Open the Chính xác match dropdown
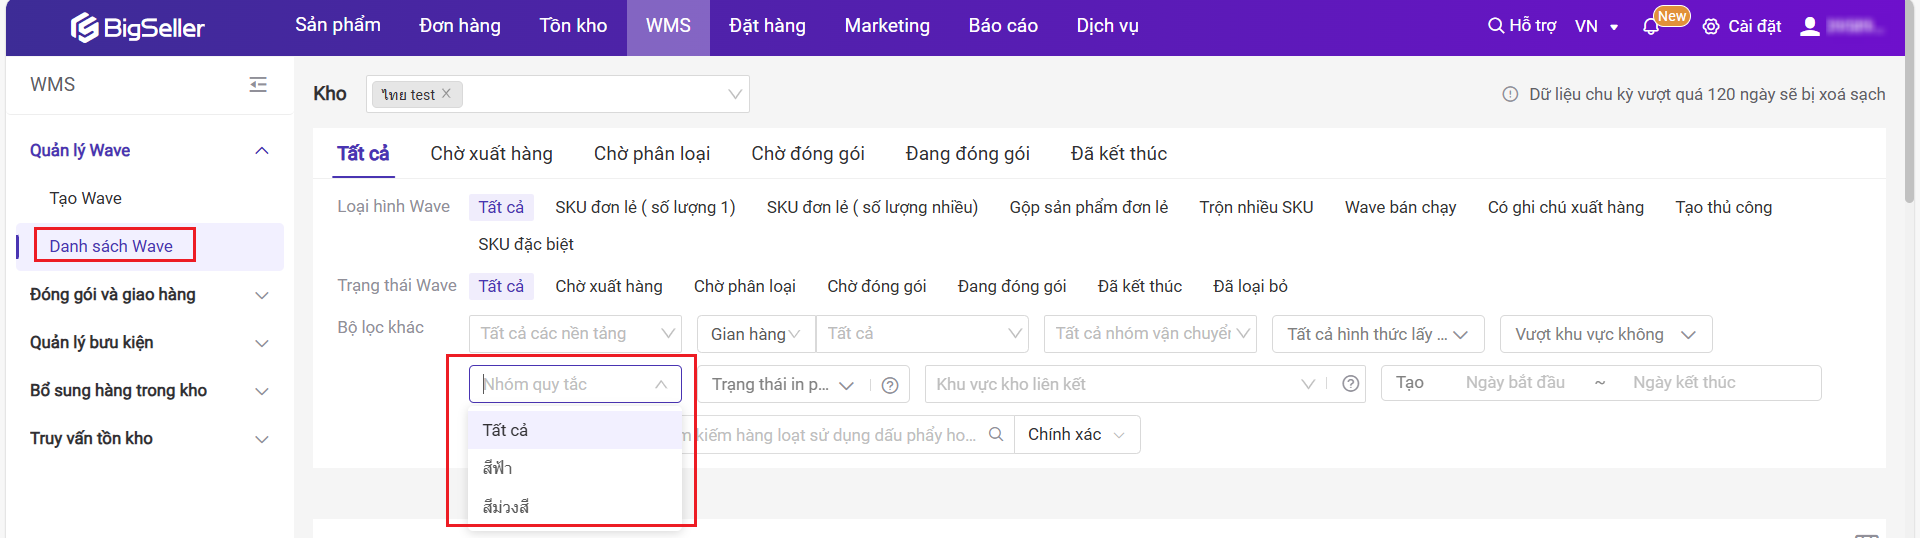Image resolution: width=1920 pixels, height=538 pixels. click(1076, 435)
